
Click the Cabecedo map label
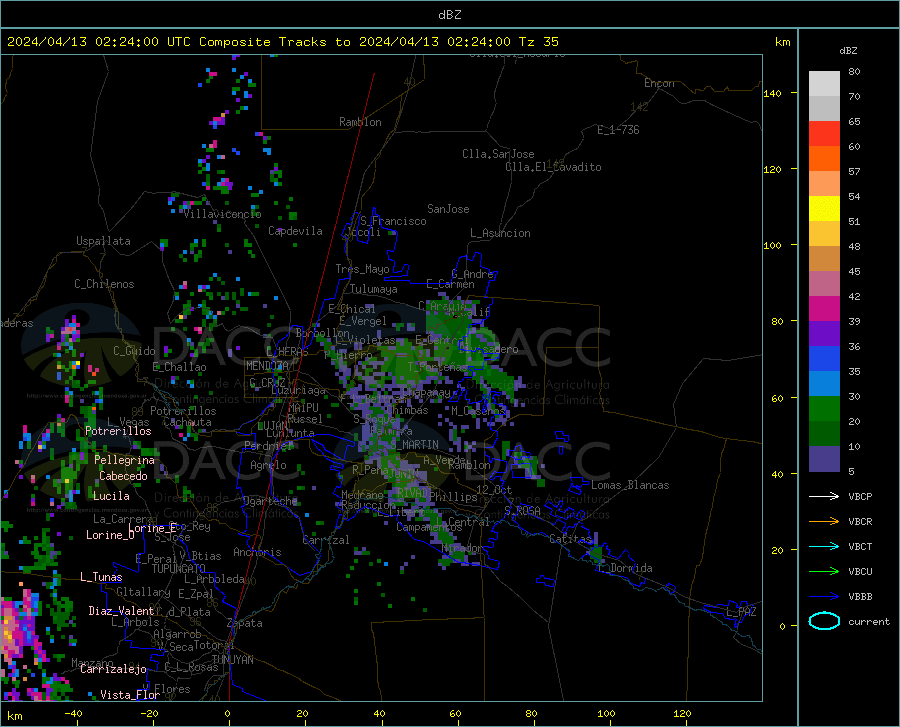(x=123, y=476)
